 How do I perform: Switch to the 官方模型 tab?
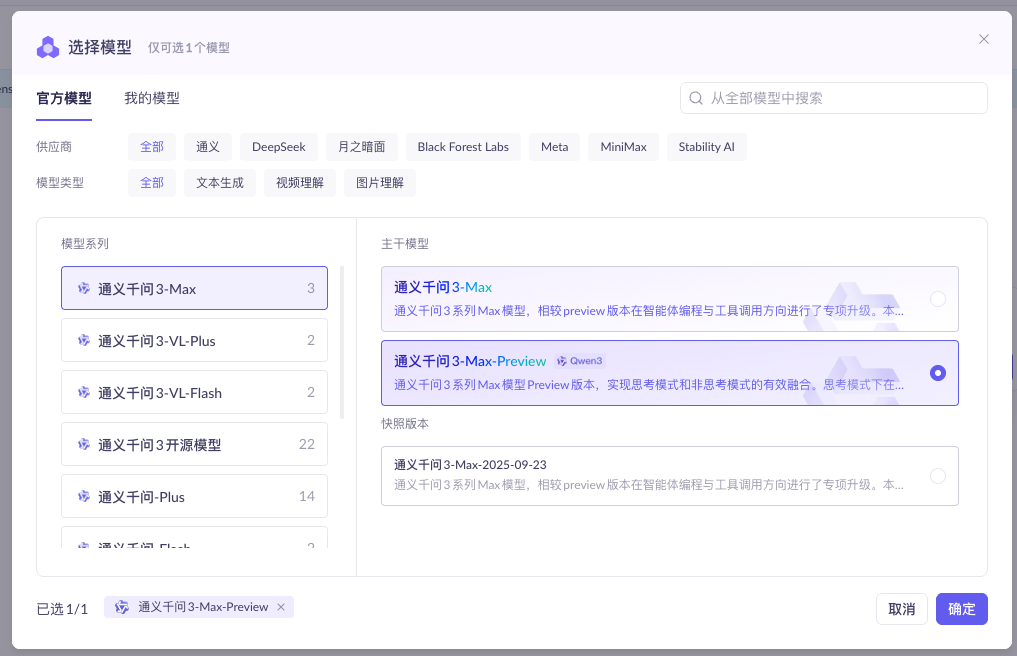[x=64, y=99]
